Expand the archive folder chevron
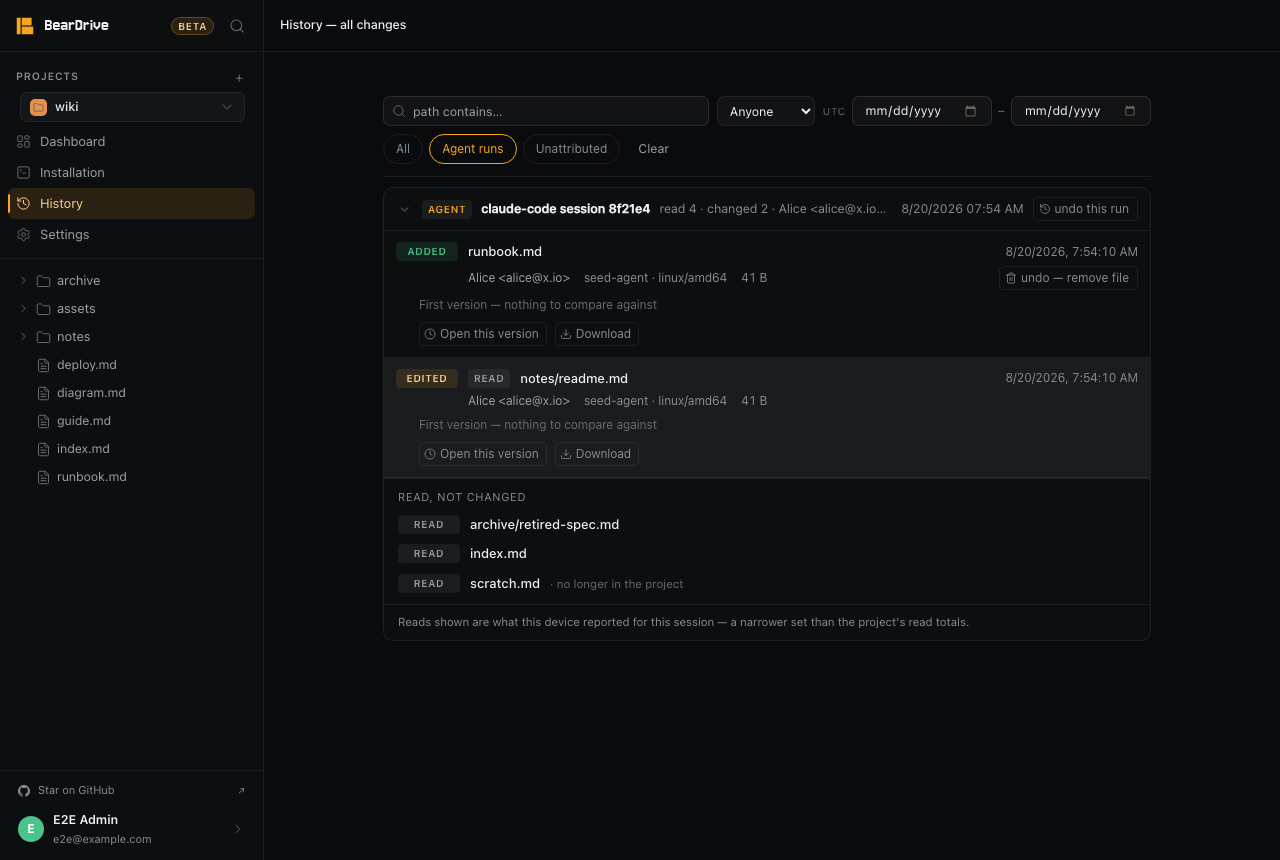 pyautogui.click(x=23, y=281)
